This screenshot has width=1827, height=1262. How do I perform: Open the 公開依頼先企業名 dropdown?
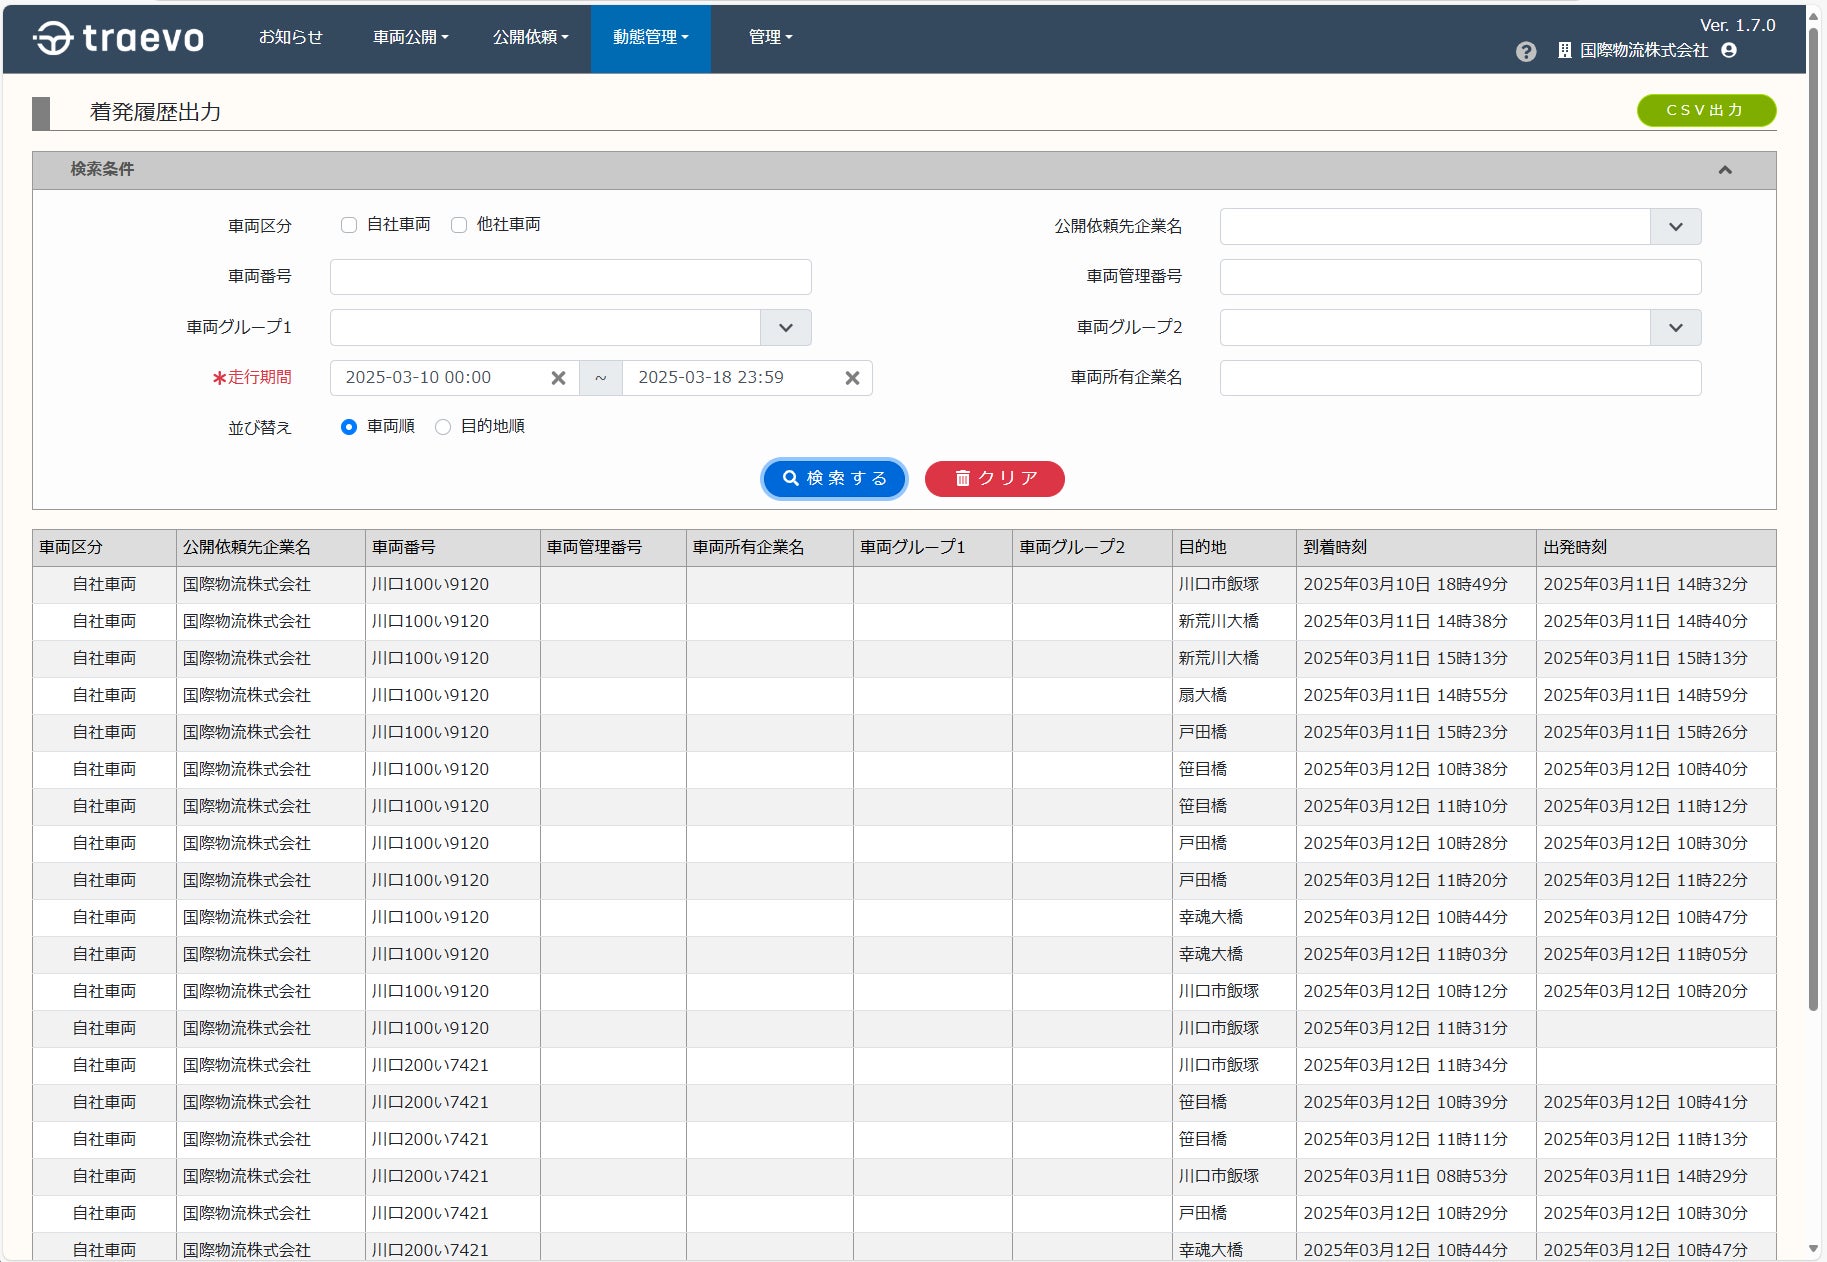click(x=1675, y=227)
